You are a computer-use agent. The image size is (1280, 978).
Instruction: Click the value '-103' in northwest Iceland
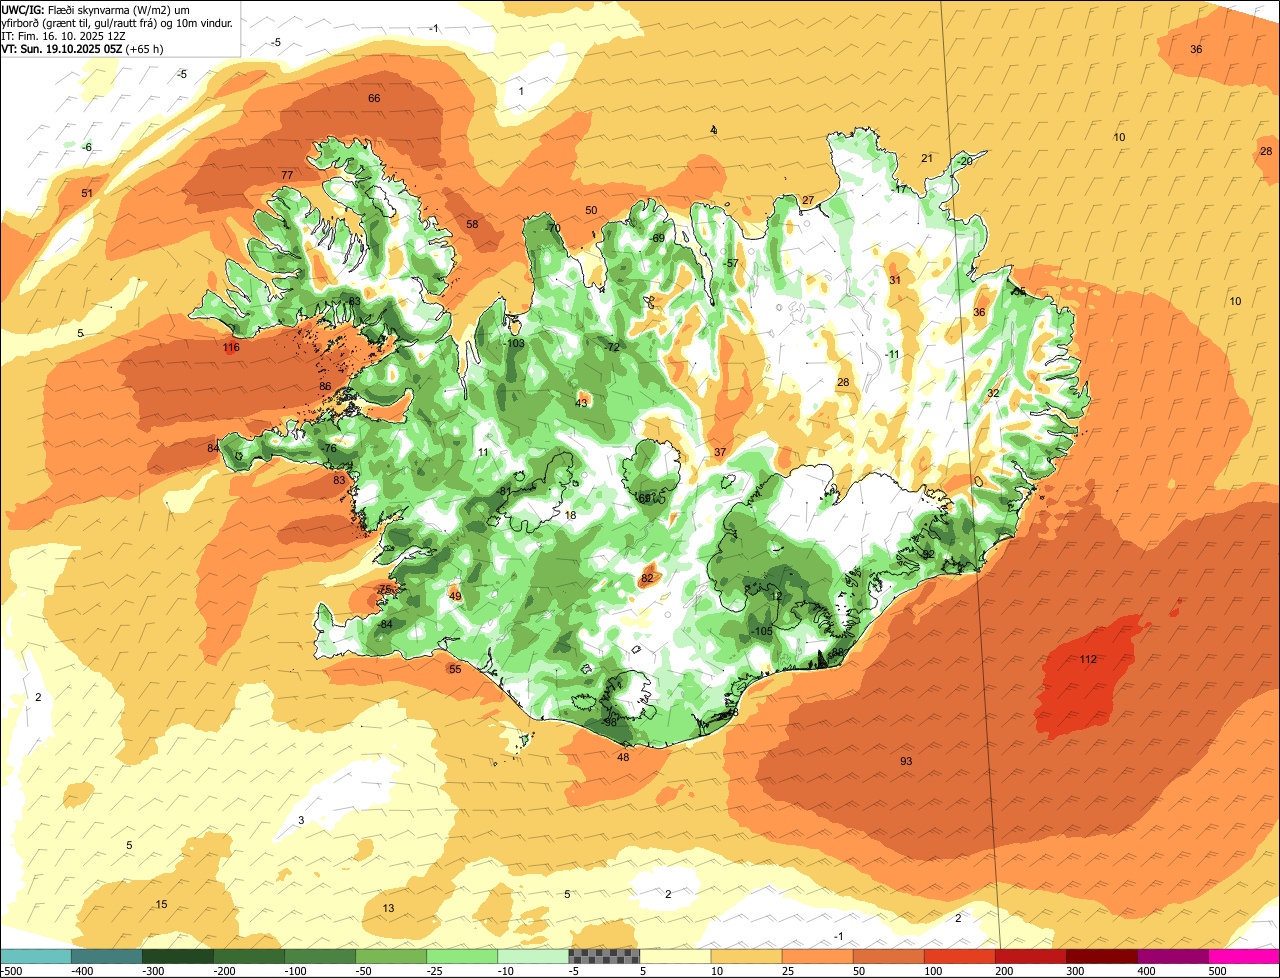tap(514, 343)
